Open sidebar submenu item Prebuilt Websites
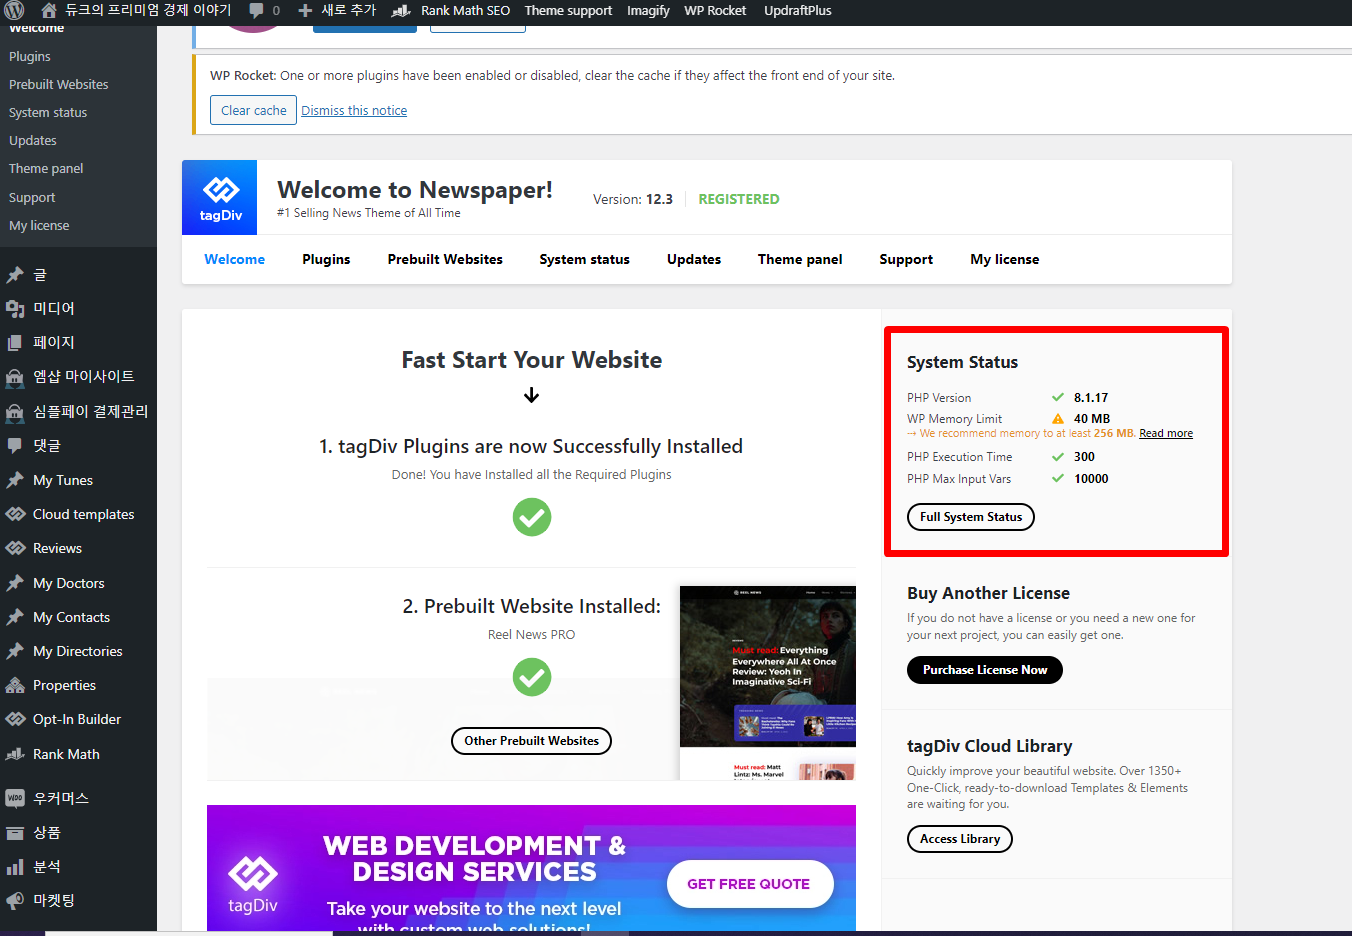The height and width of the screenshot is (936, 1352). [59, 85]
